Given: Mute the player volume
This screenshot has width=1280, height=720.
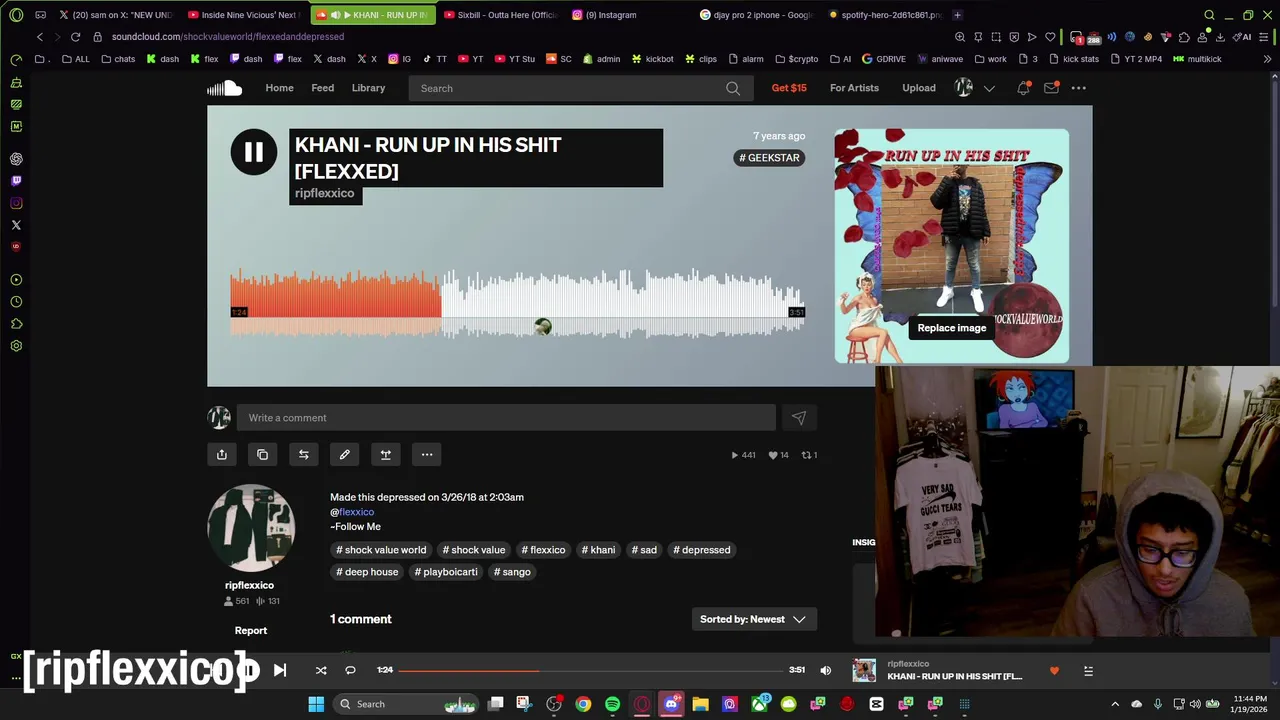Looking at the screenshot, I should 826,670.
